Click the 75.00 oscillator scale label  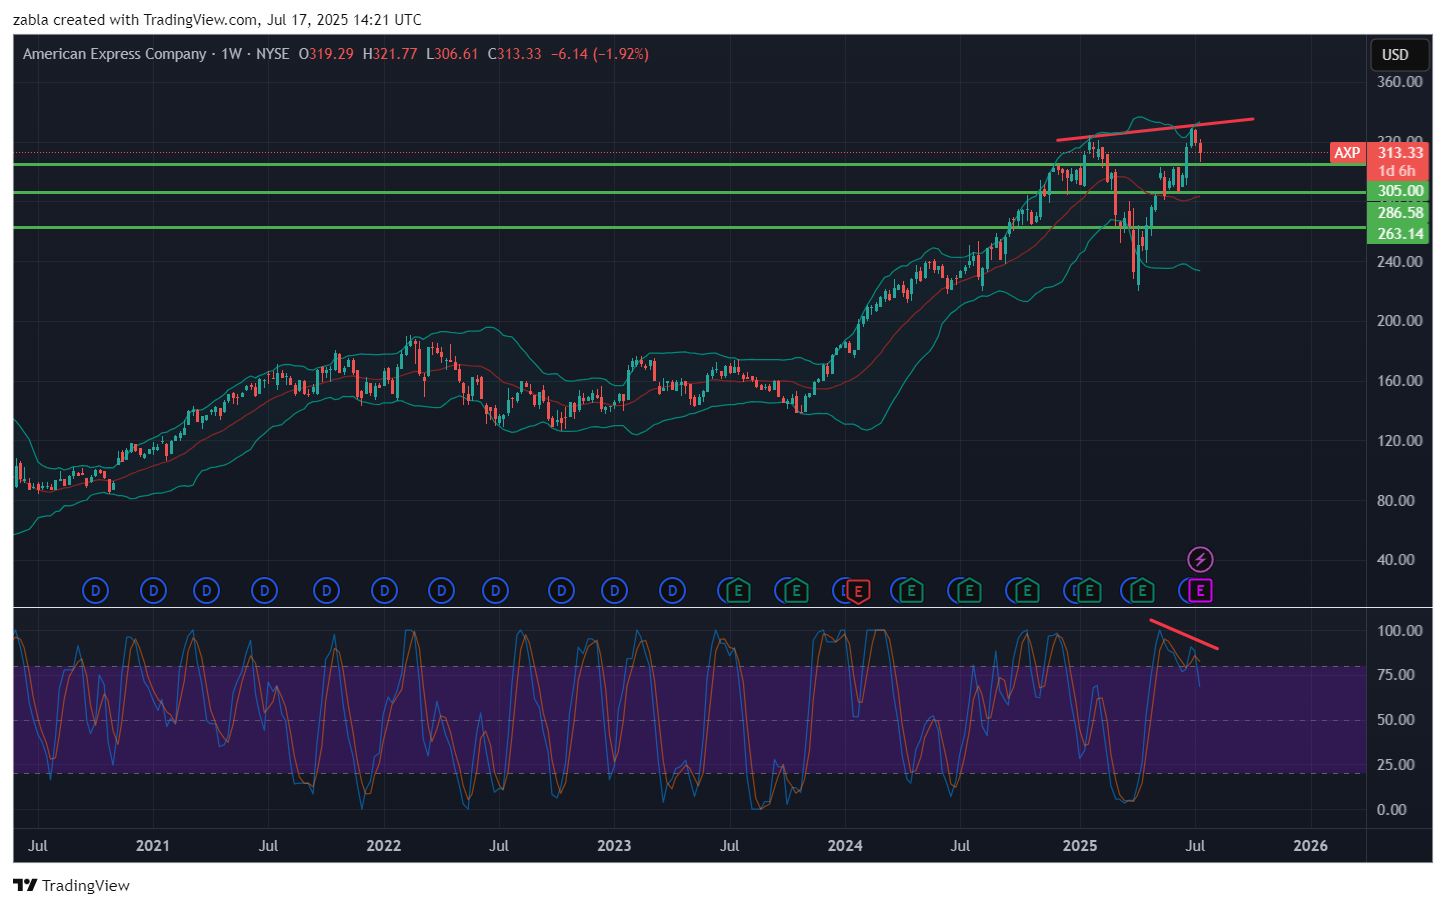pyautogui.click(x=1396, y=675)
